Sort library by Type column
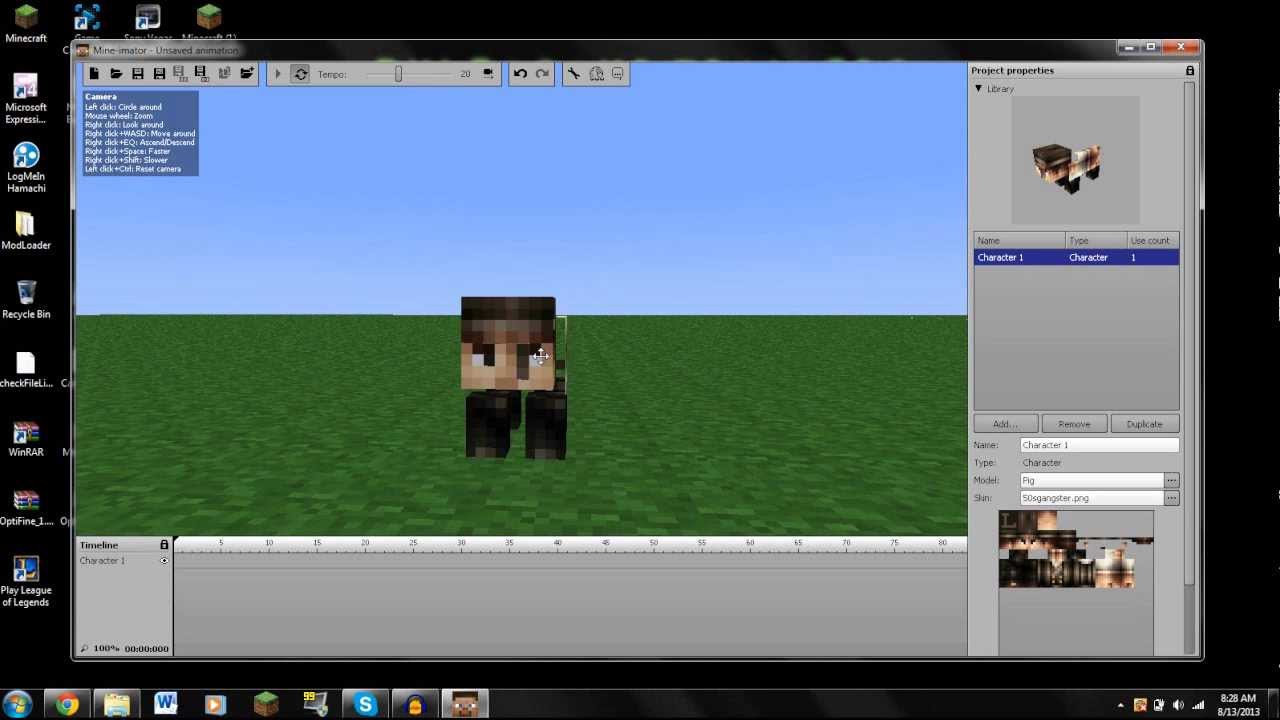 [1096, 241]
